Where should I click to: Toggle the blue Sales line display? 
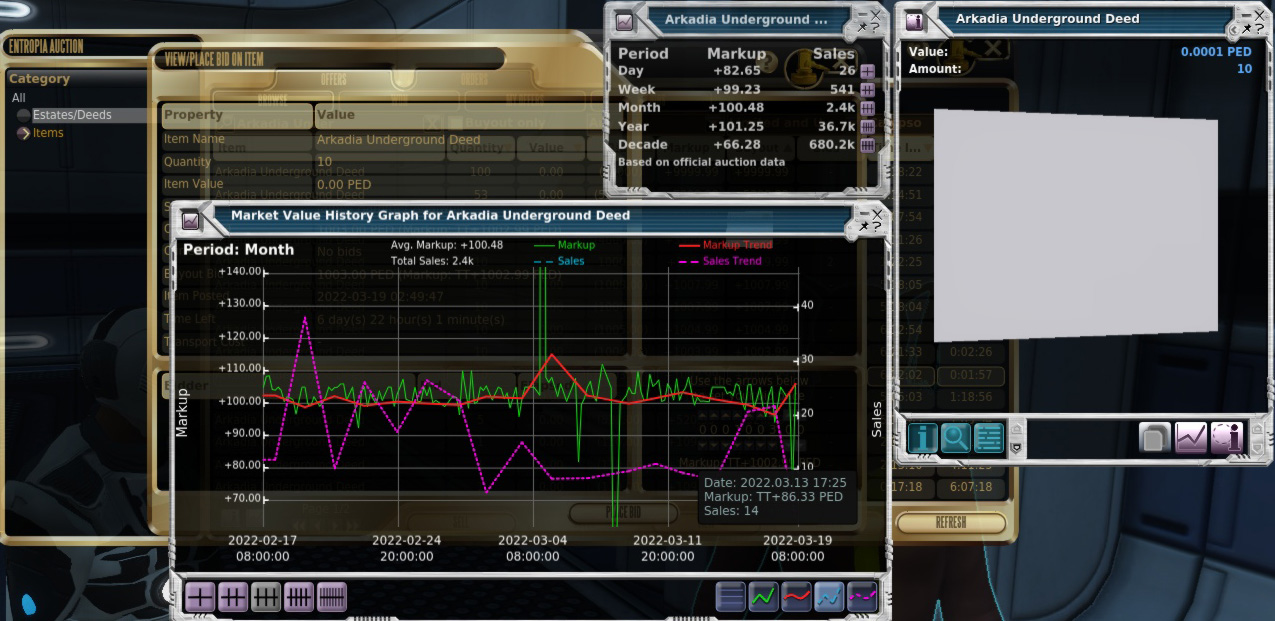(x=829, y=597)
